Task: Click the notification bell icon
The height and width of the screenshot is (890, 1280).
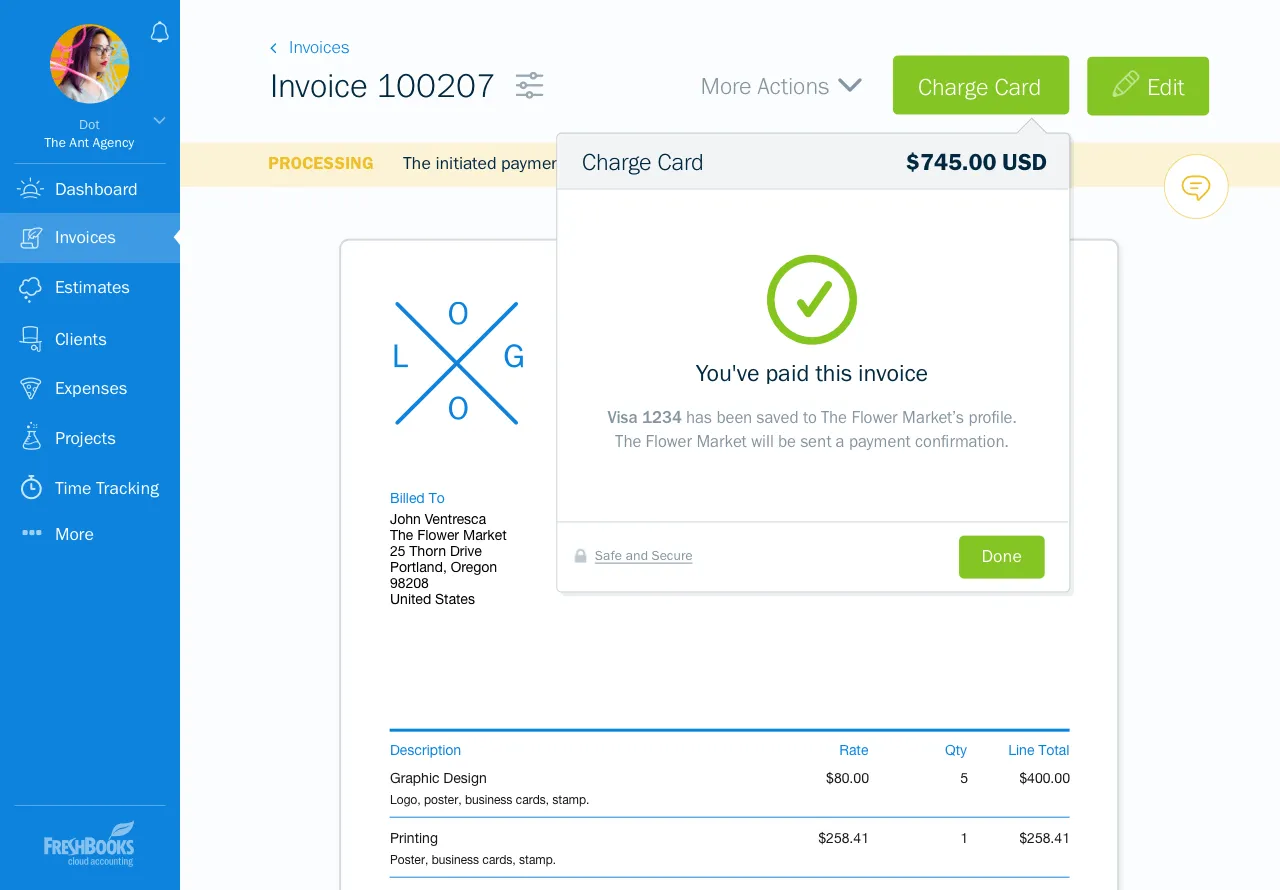Action: tap(159, 33)
